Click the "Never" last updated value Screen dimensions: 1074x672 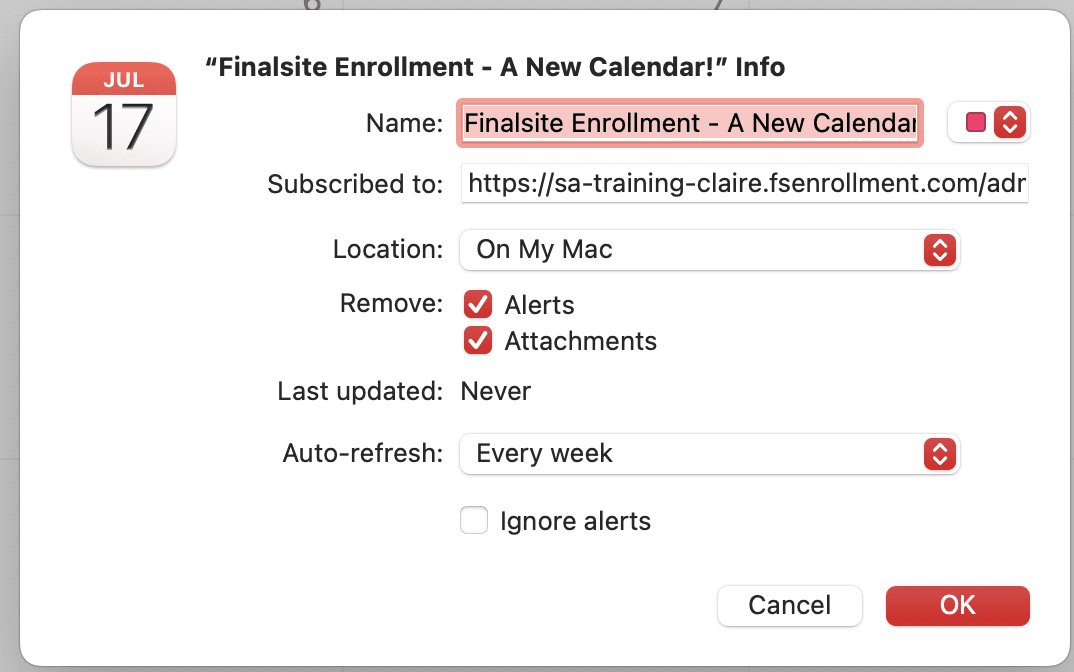(496, 391)
